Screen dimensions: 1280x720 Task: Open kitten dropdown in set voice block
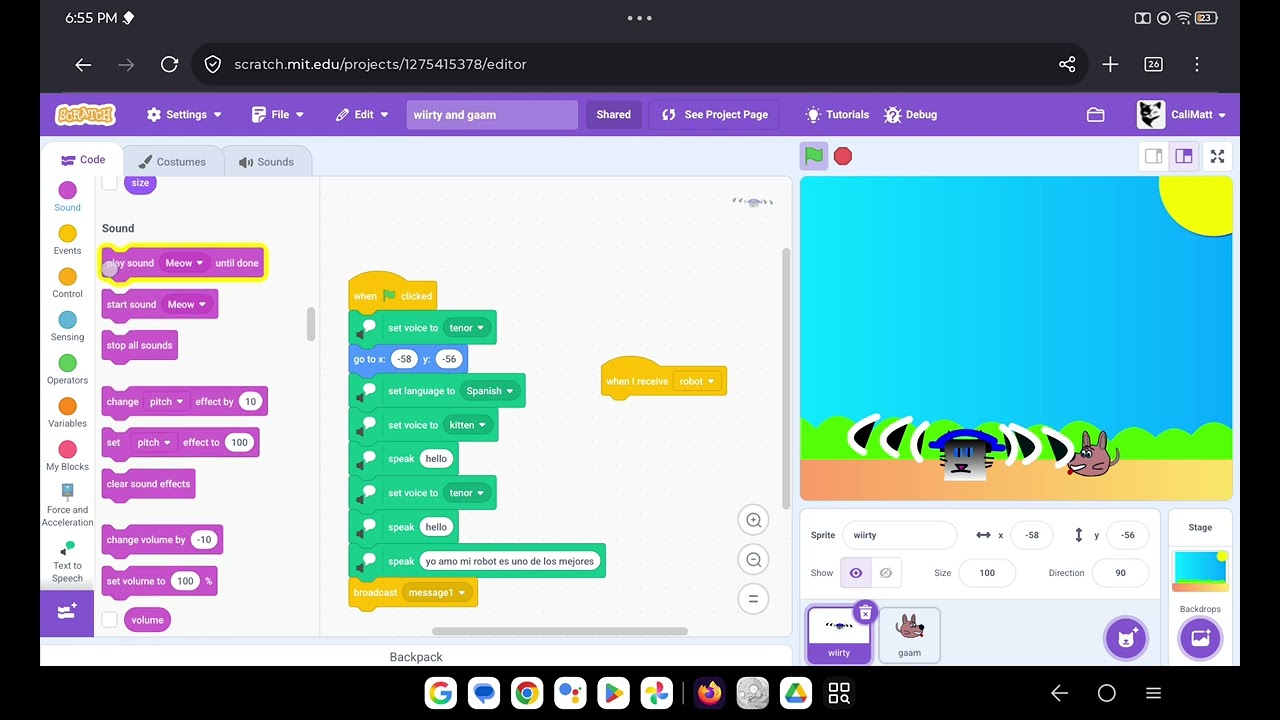click(467, 425)
